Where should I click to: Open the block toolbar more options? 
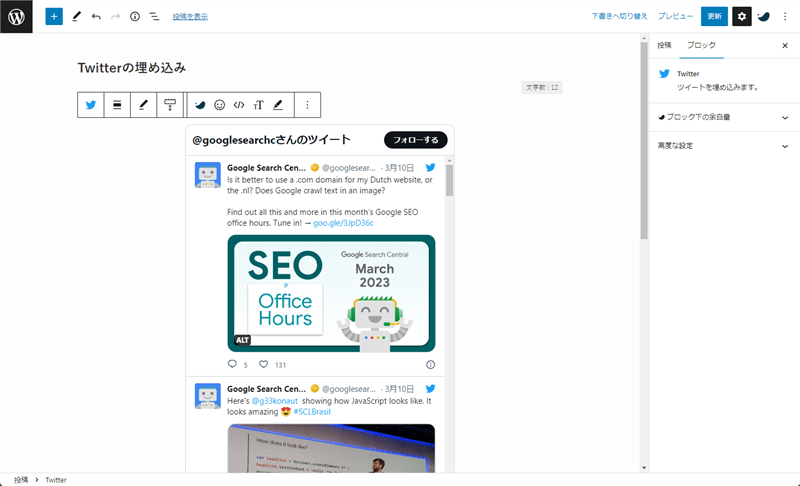307,105
